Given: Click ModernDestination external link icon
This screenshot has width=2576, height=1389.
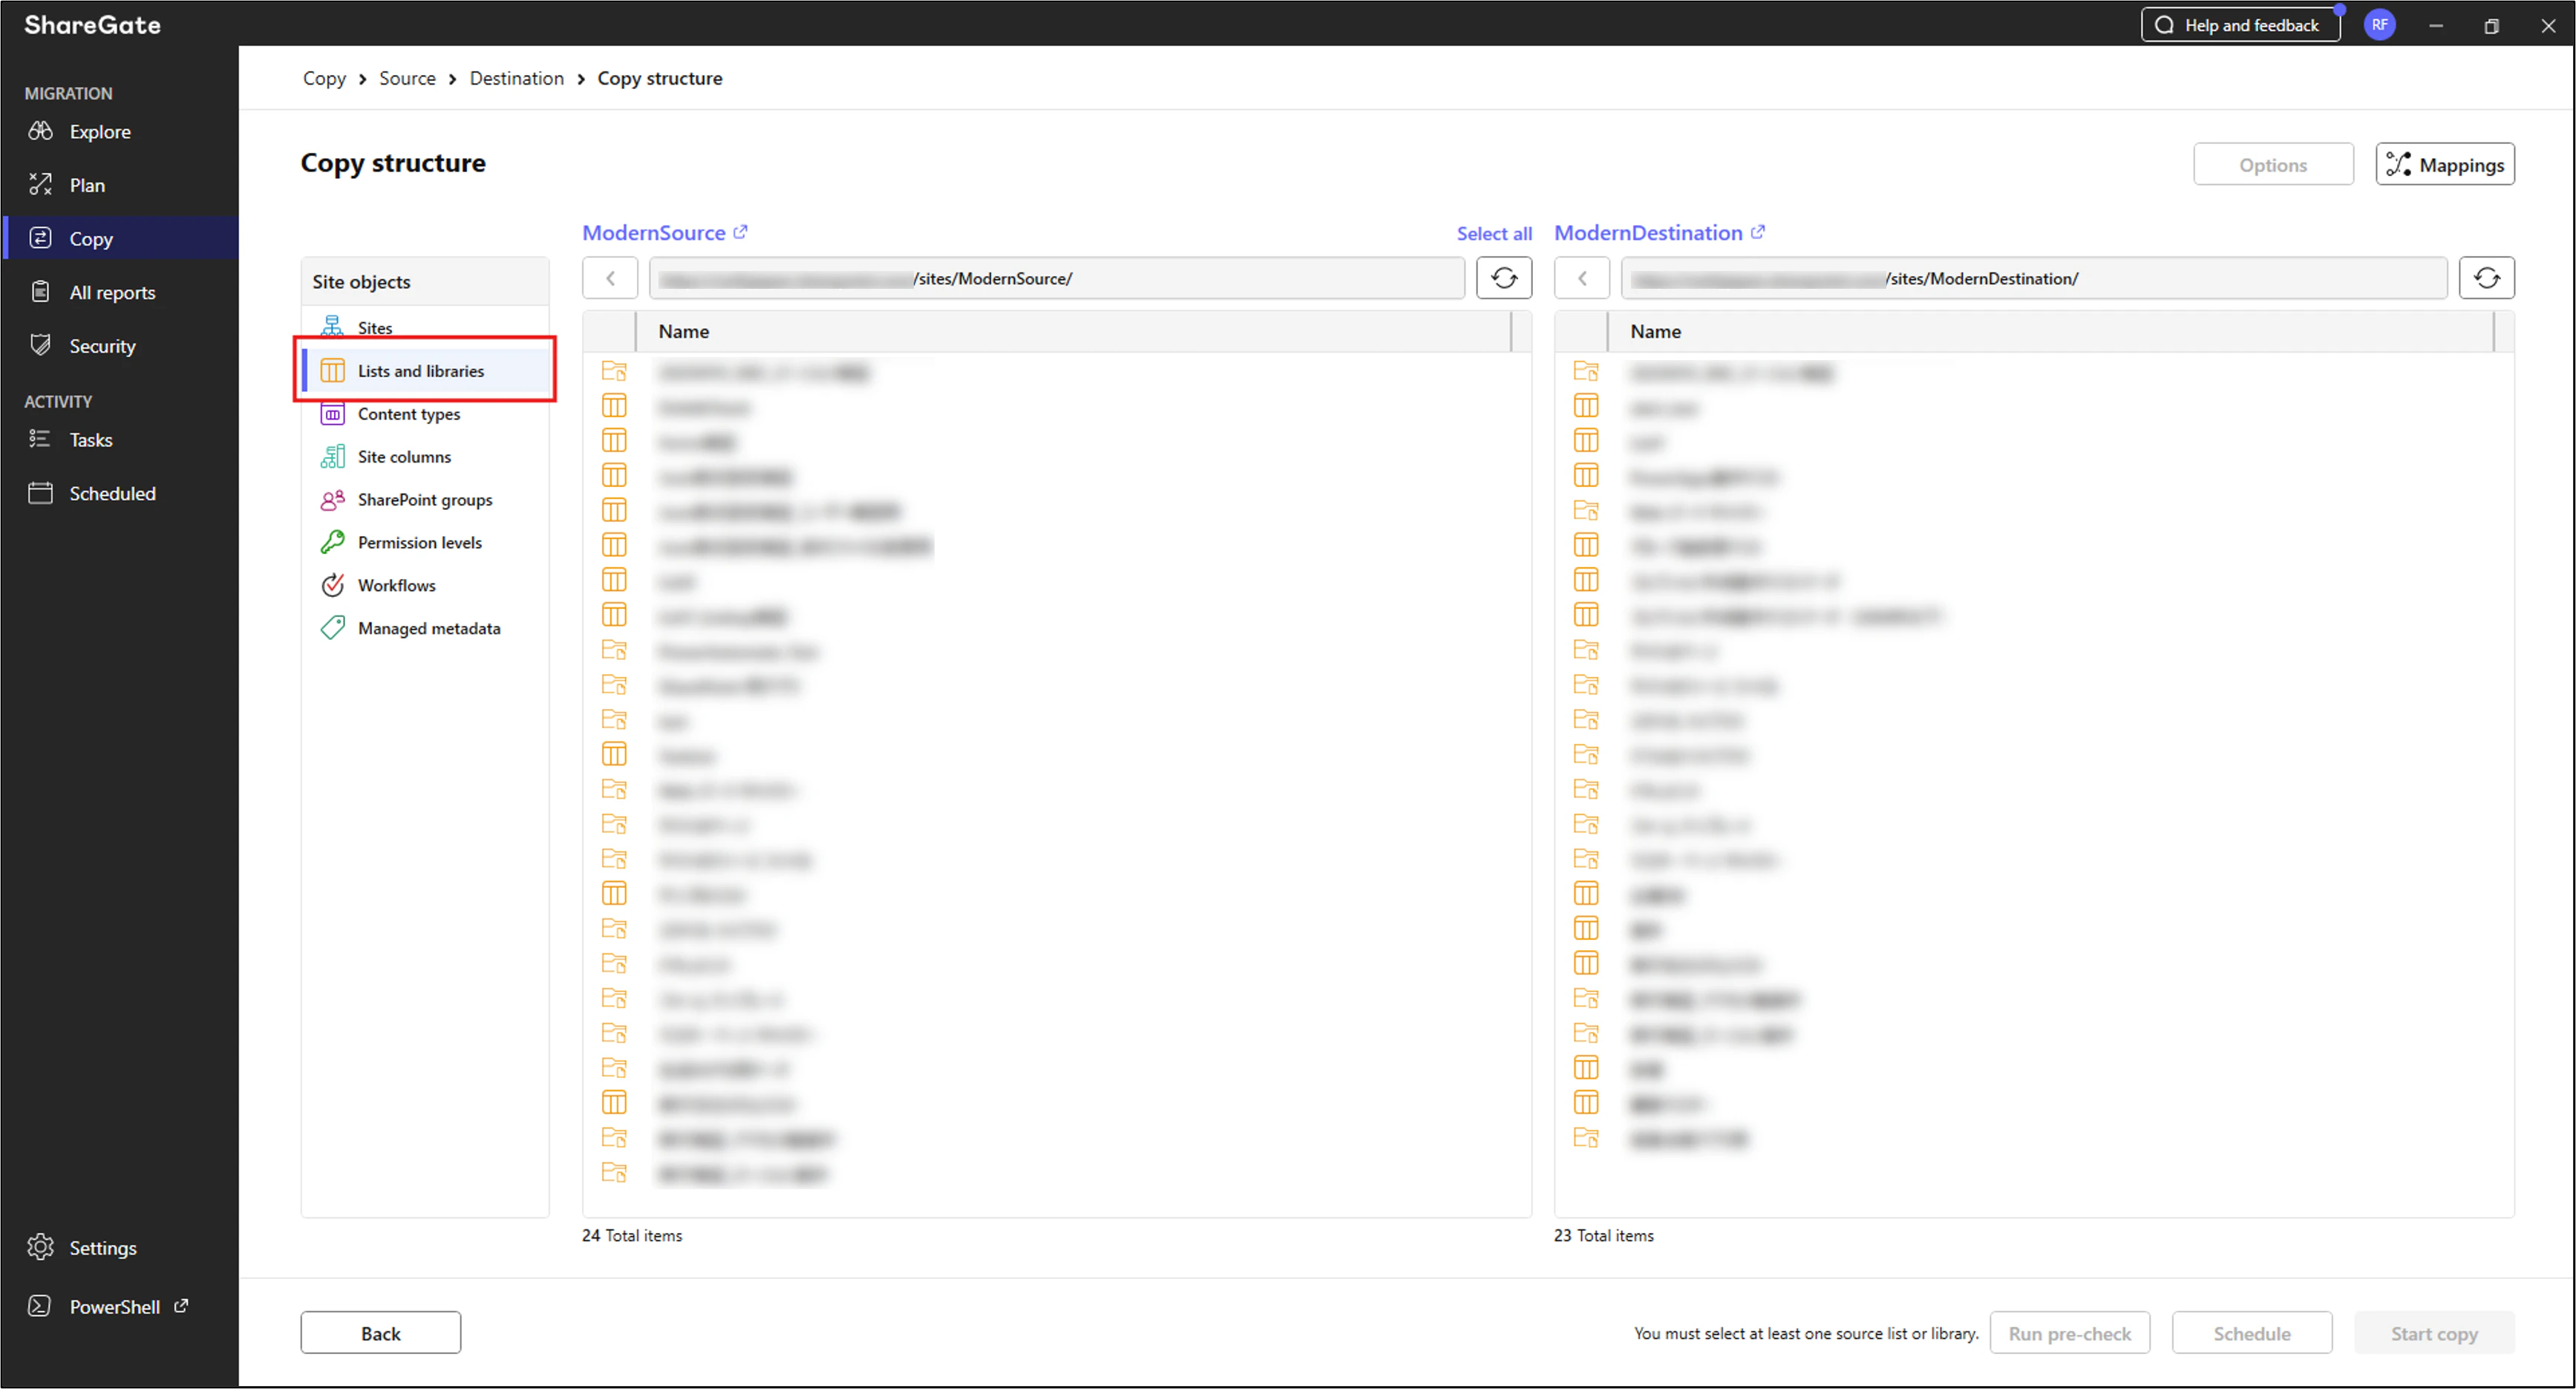Looking at the screenshot, I should [1758, 232].
